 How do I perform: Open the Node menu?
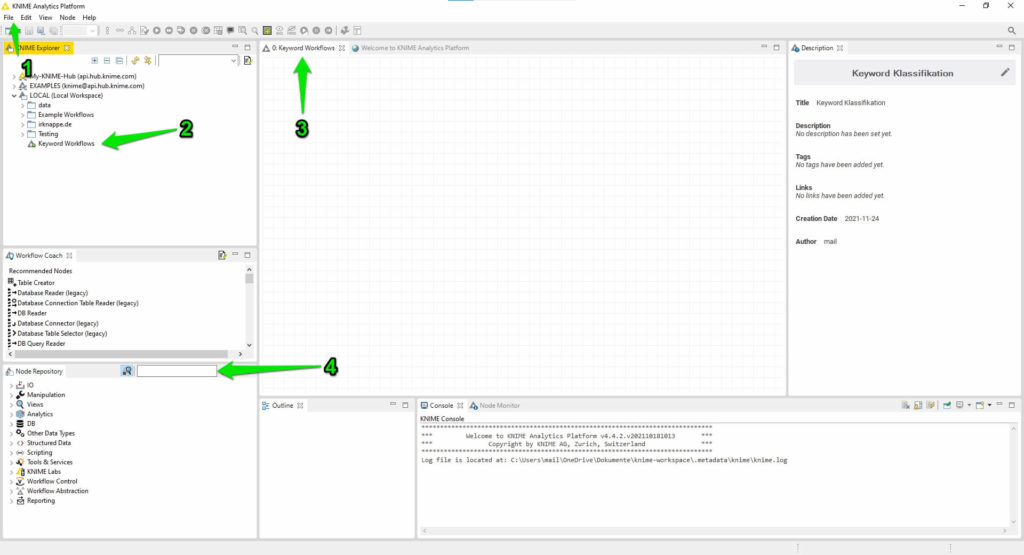coord(67,18)
